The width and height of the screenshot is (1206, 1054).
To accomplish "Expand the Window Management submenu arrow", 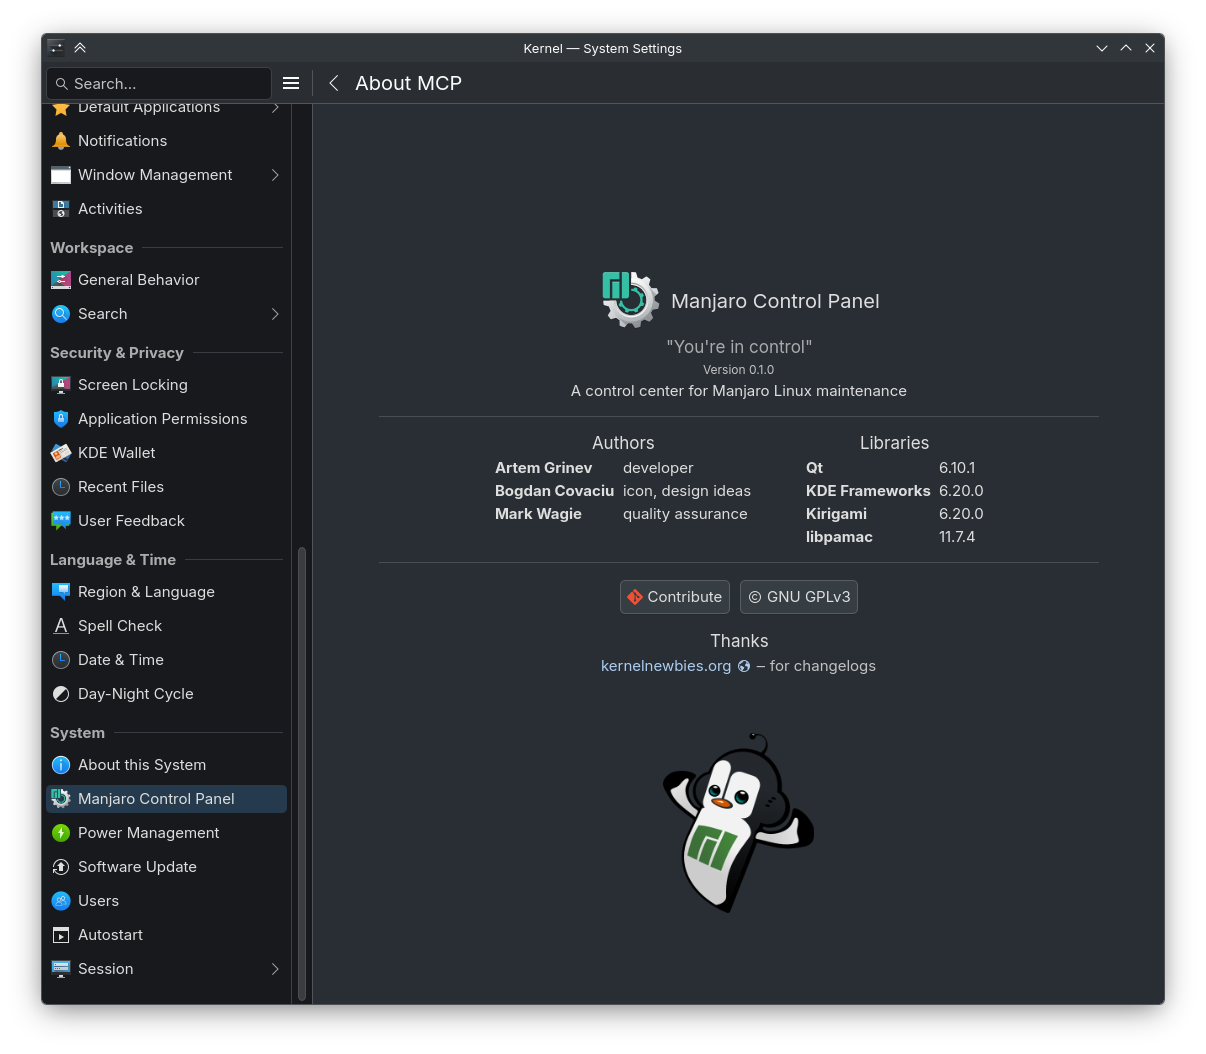I will (275, 175).
